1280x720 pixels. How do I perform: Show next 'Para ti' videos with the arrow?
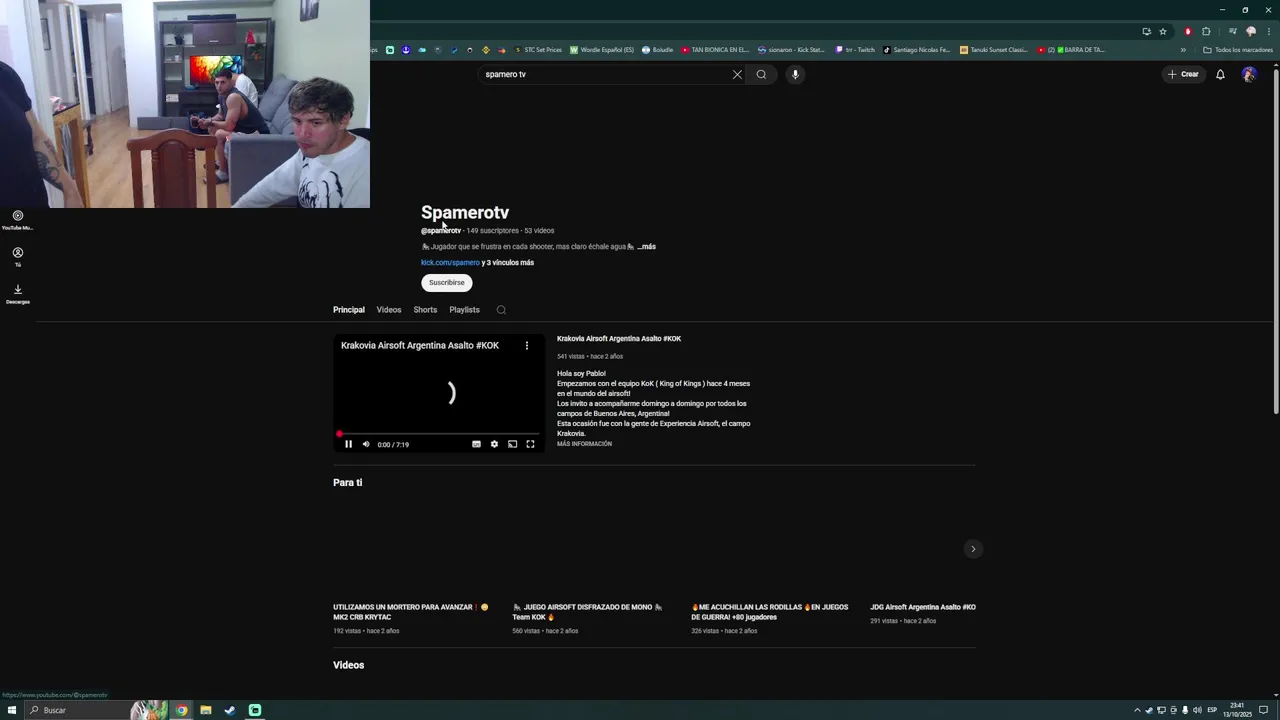click(972, 549)
